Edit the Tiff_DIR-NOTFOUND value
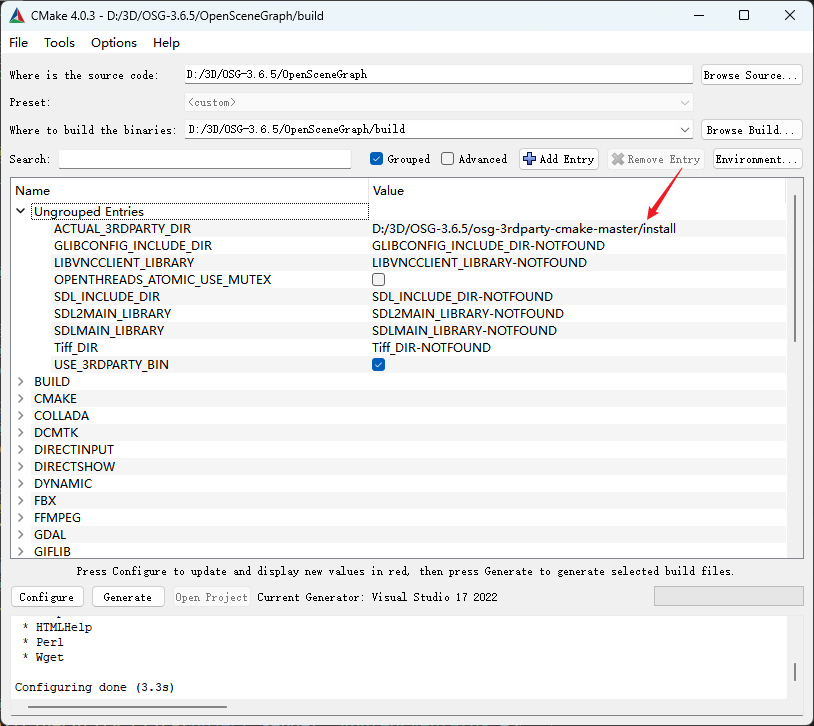Viewport: 814px width, 726px height. [x=431, y=347]
